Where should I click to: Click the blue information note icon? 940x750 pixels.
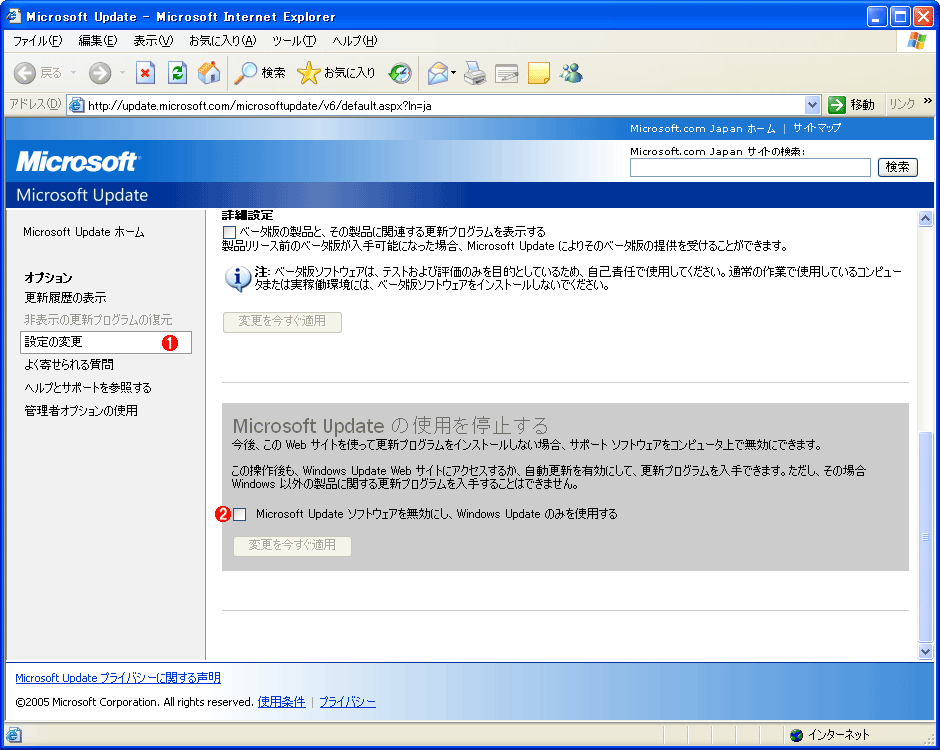(x=237, y=278)
